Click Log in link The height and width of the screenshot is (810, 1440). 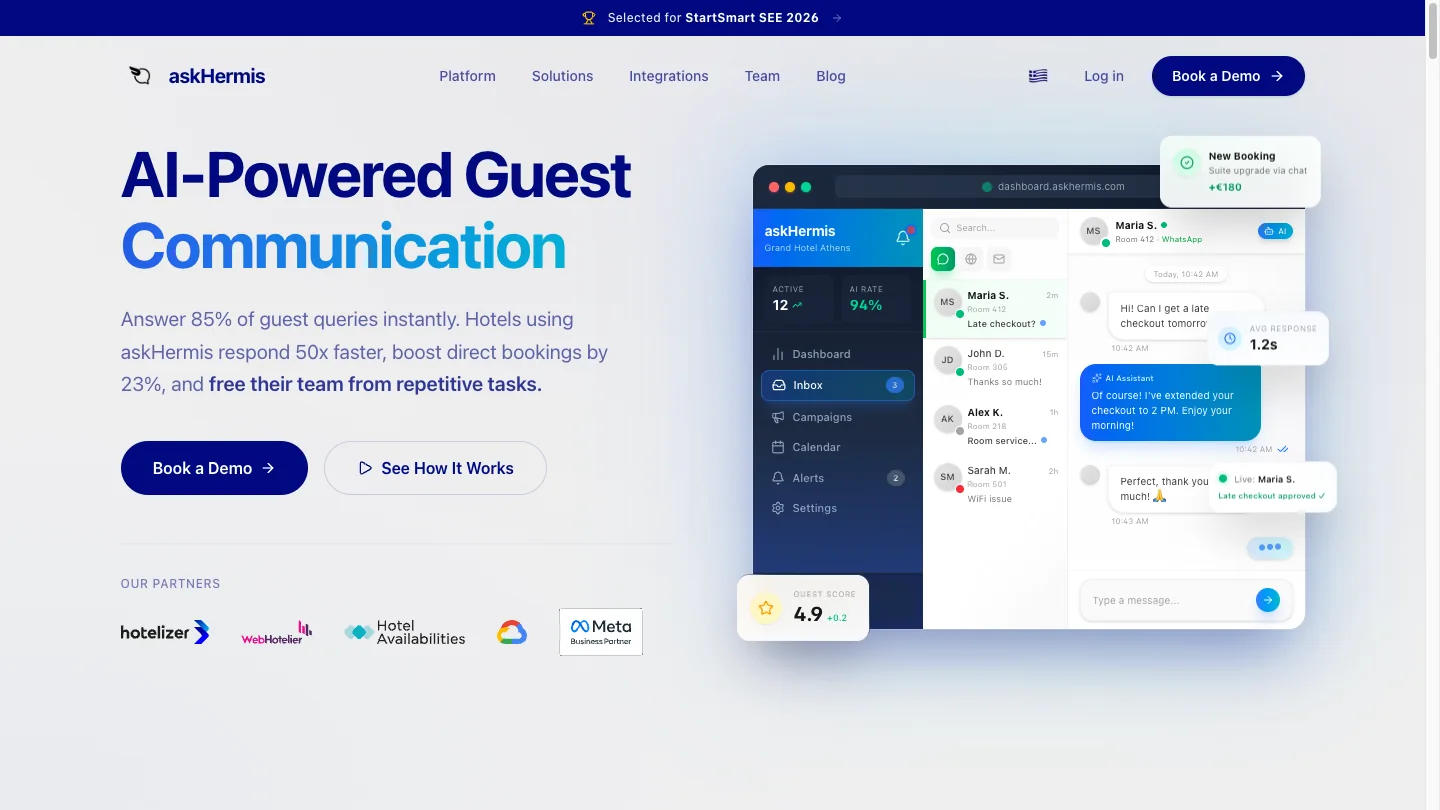click(1104, 76)
